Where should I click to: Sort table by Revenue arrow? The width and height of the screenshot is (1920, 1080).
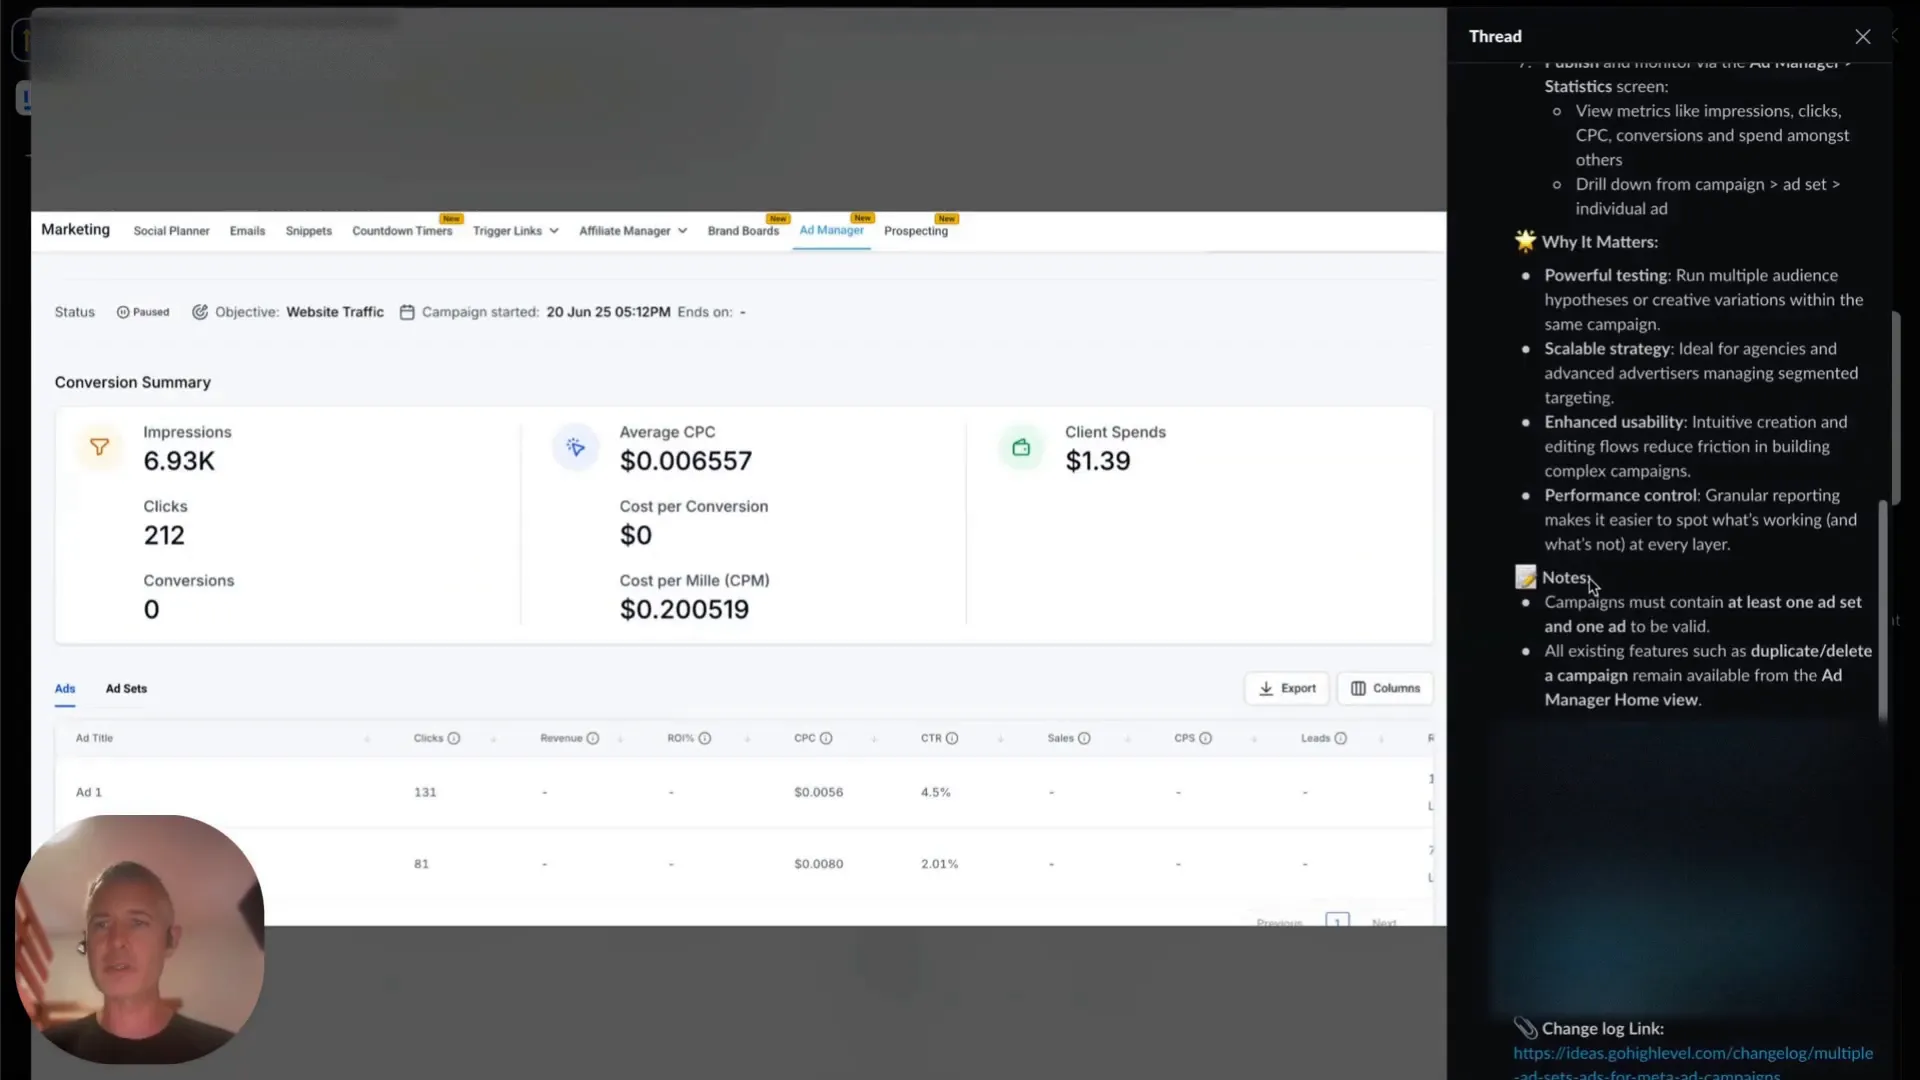(620, 739)
